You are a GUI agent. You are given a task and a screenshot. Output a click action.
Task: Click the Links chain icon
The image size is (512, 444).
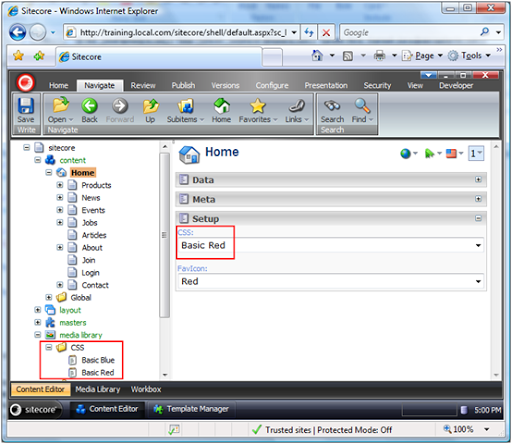[297, 106]
